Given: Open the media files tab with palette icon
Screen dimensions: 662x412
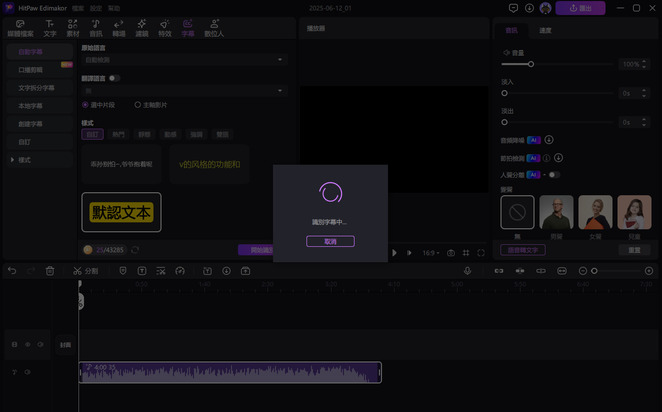Looking at the screenshot, I should click(20, 28).
